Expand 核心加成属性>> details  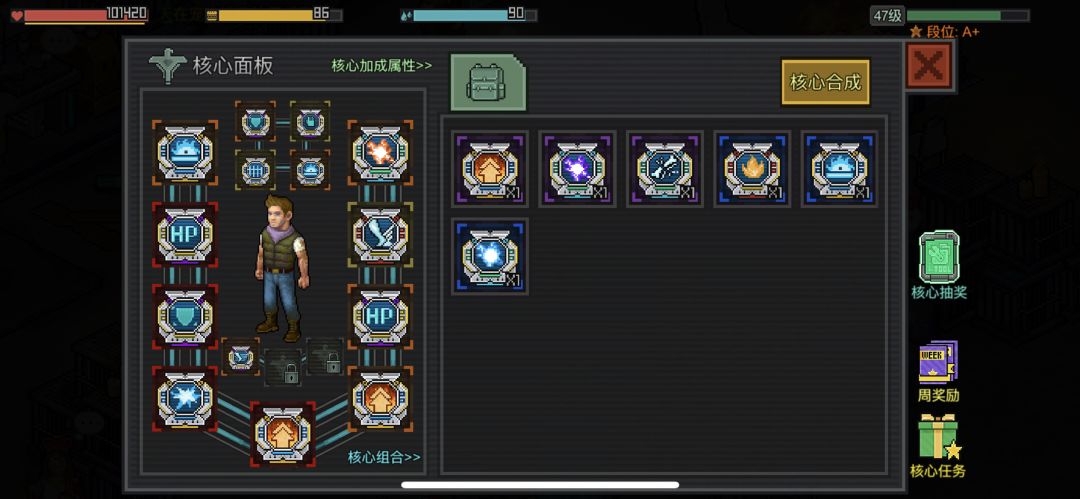382,65
